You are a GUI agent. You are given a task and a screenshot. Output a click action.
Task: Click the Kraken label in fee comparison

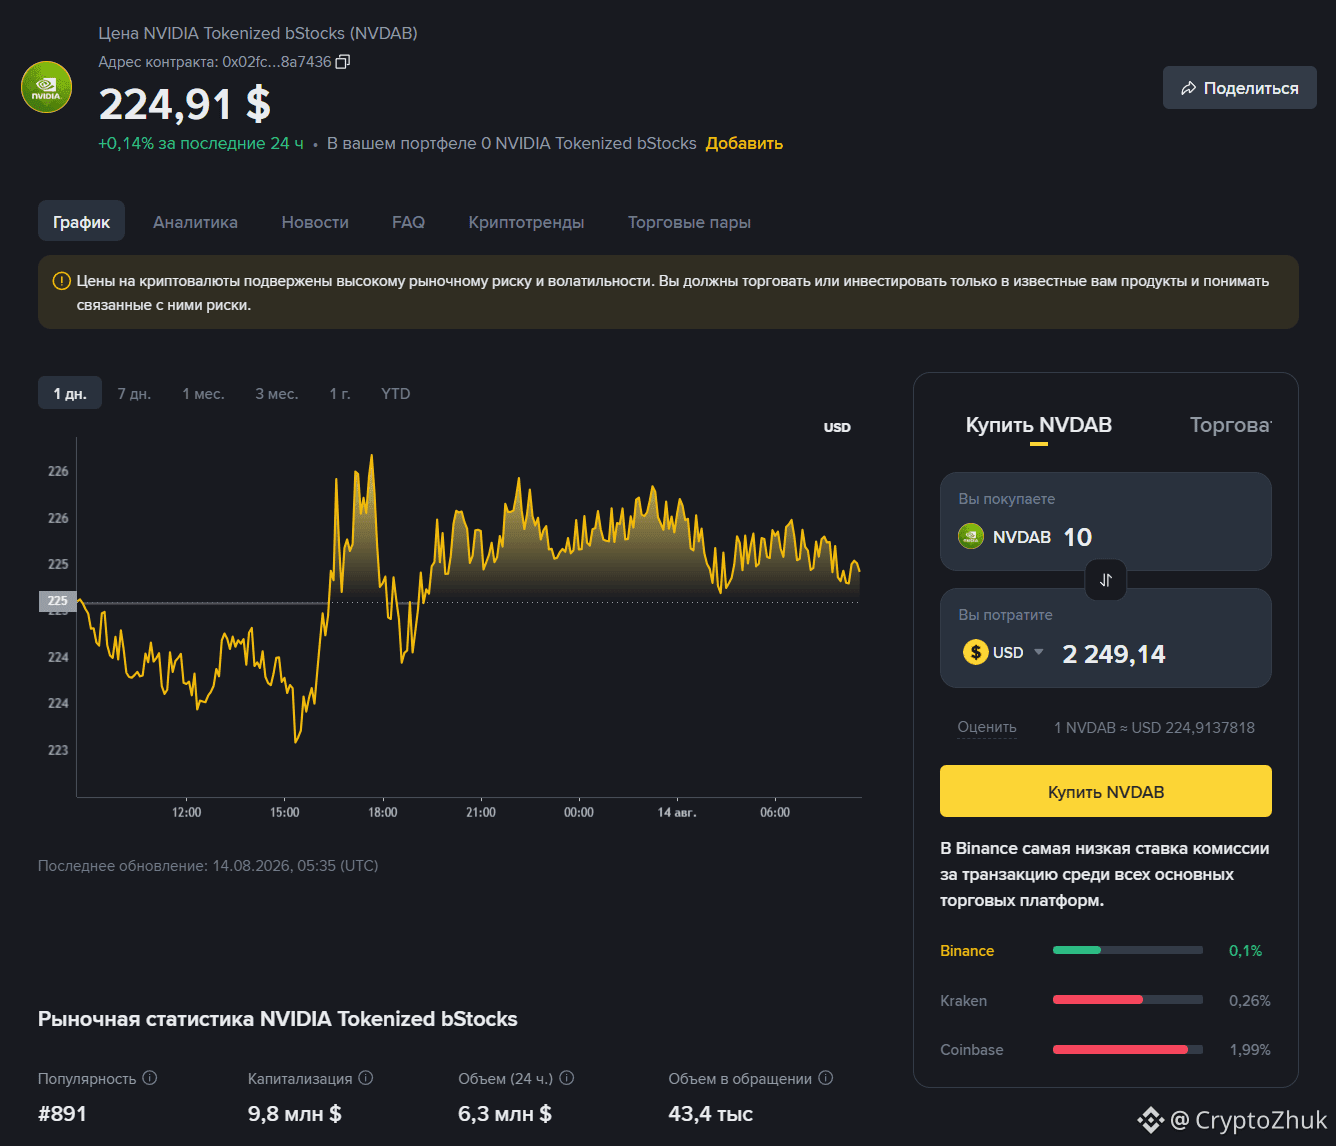(x=964, y=1001)
